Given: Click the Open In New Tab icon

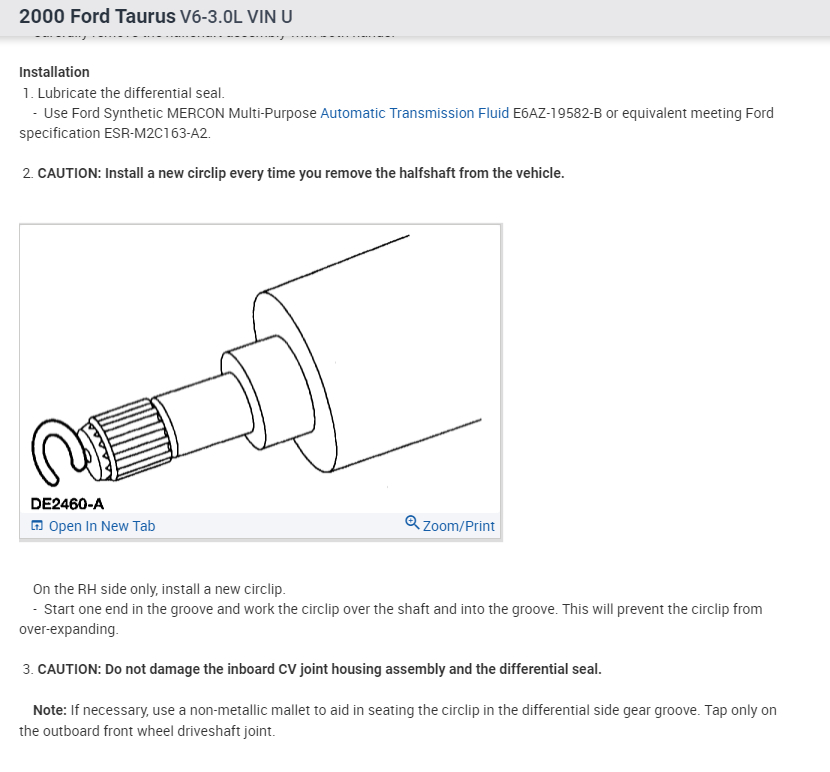Looking at the screenshot, I should coord(37,526).
